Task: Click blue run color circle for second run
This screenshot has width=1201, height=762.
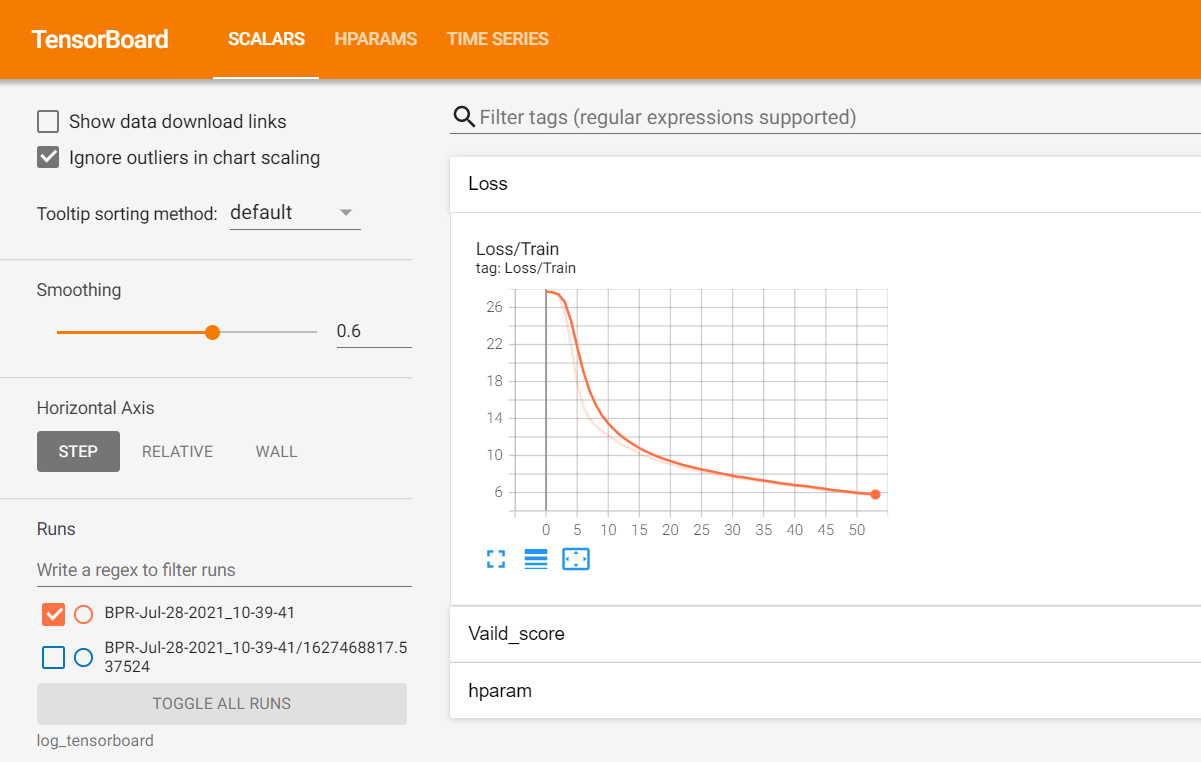Action: [84, 657]
